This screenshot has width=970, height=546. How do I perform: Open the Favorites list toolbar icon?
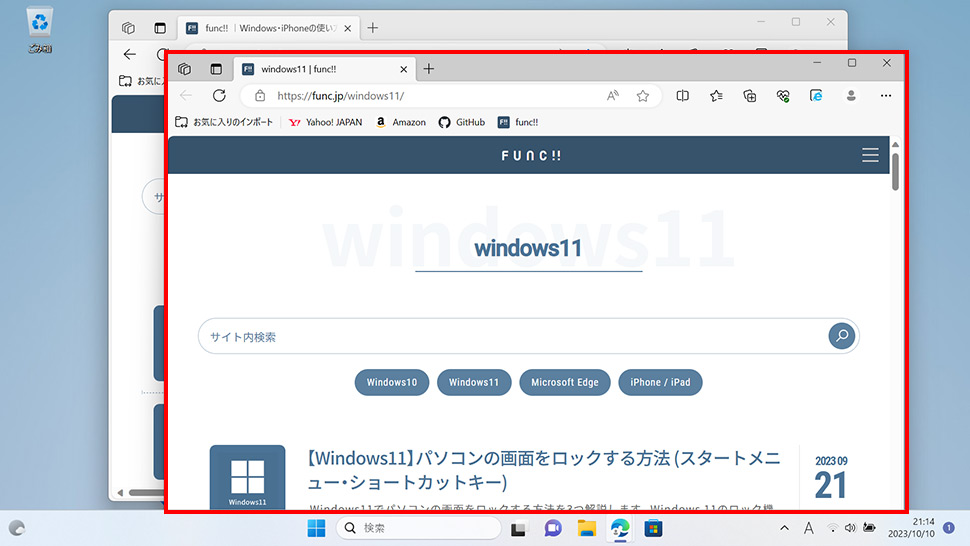(716, 96)
